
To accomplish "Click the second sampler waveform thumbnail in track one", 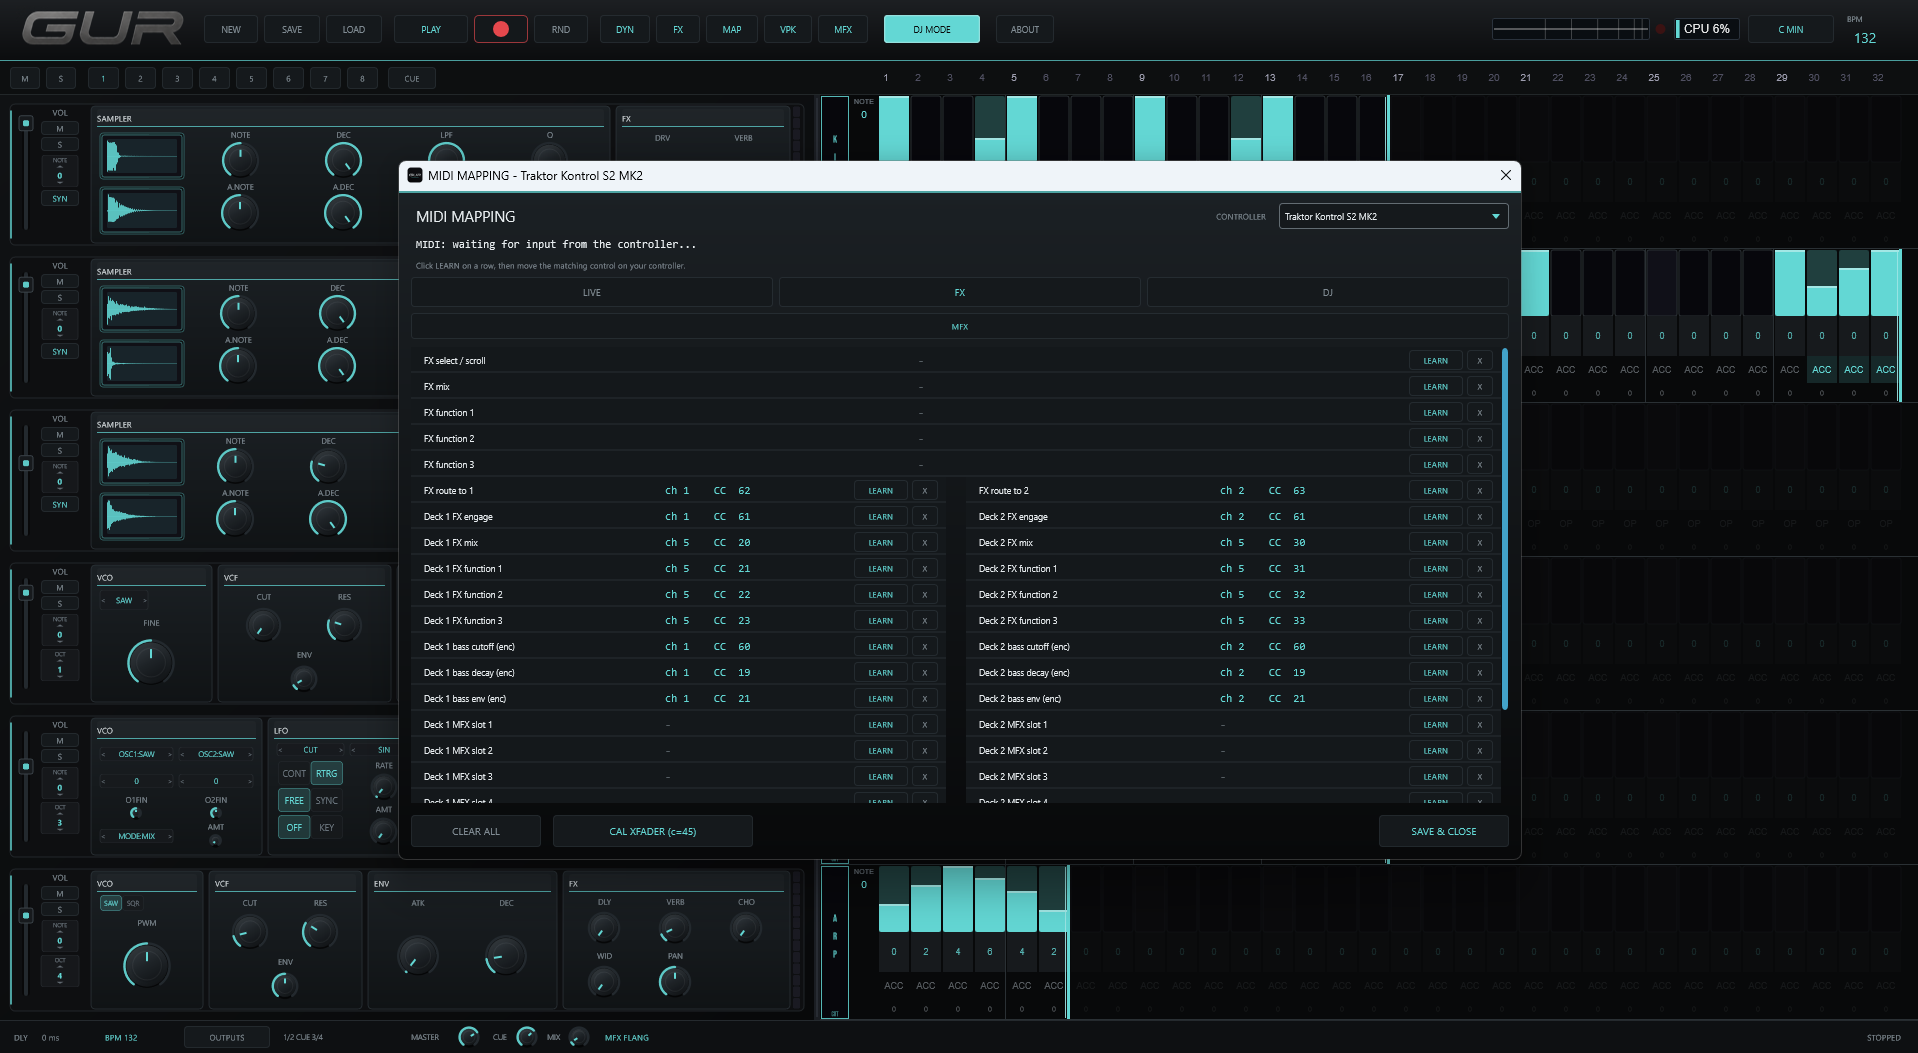I will click(142, 210).
